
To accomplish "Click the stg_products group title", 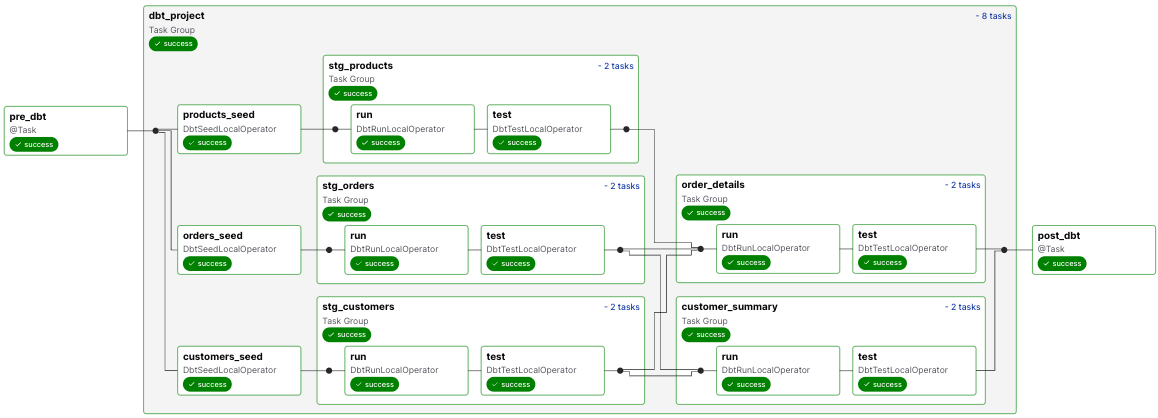I will click(x=360, y=66).
